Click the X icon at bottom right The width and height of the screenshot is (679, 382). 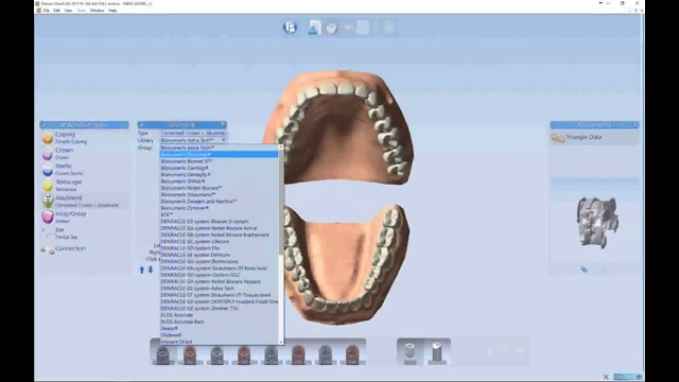click(606, 377)
